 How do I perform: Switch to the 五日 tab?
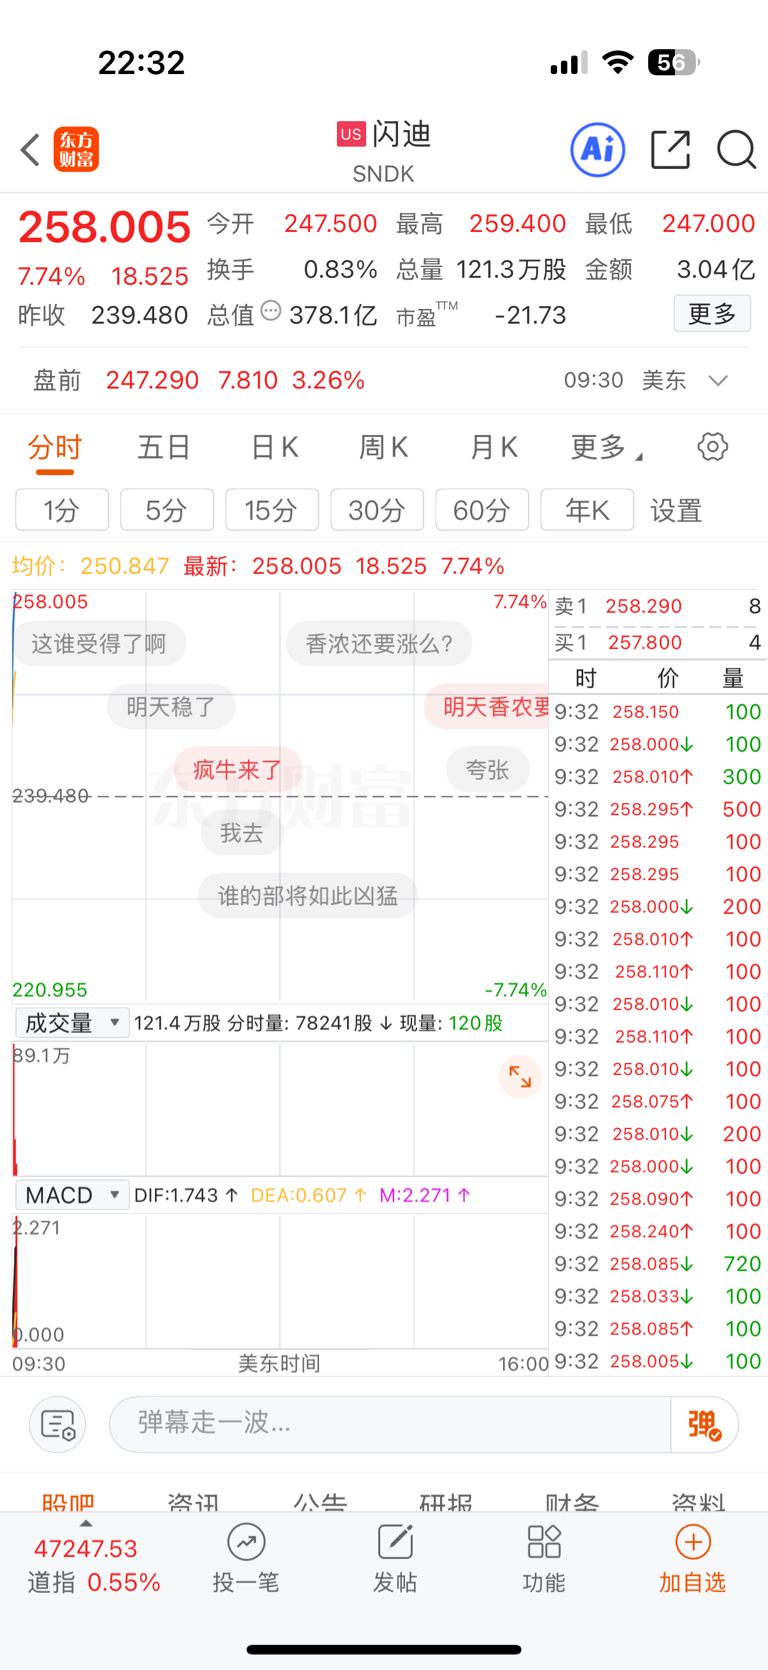pyautogui.click(x=164, y=447)
